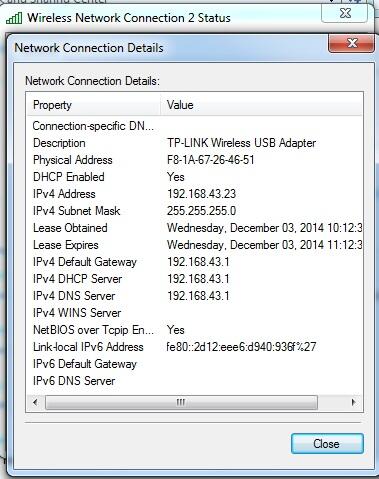This screenshot has width=379, height=479.
Task: Click the Value column header
Action: pos(261,105)
